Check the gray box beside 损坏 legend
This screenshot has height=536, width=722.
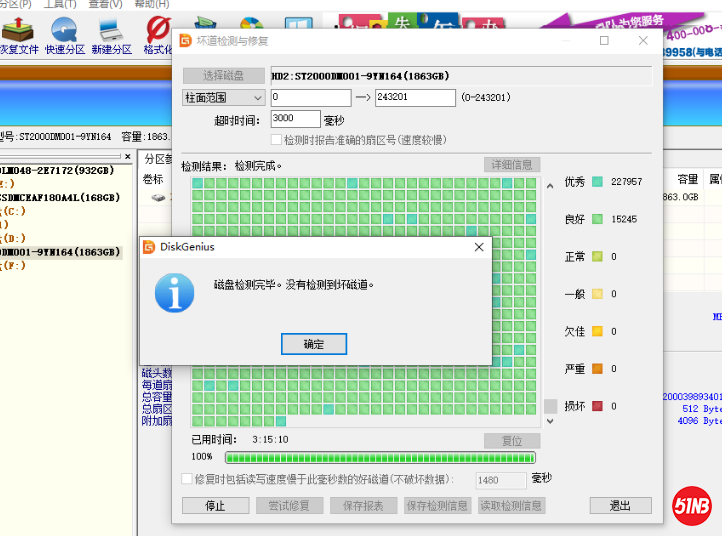tap(550, 406)
